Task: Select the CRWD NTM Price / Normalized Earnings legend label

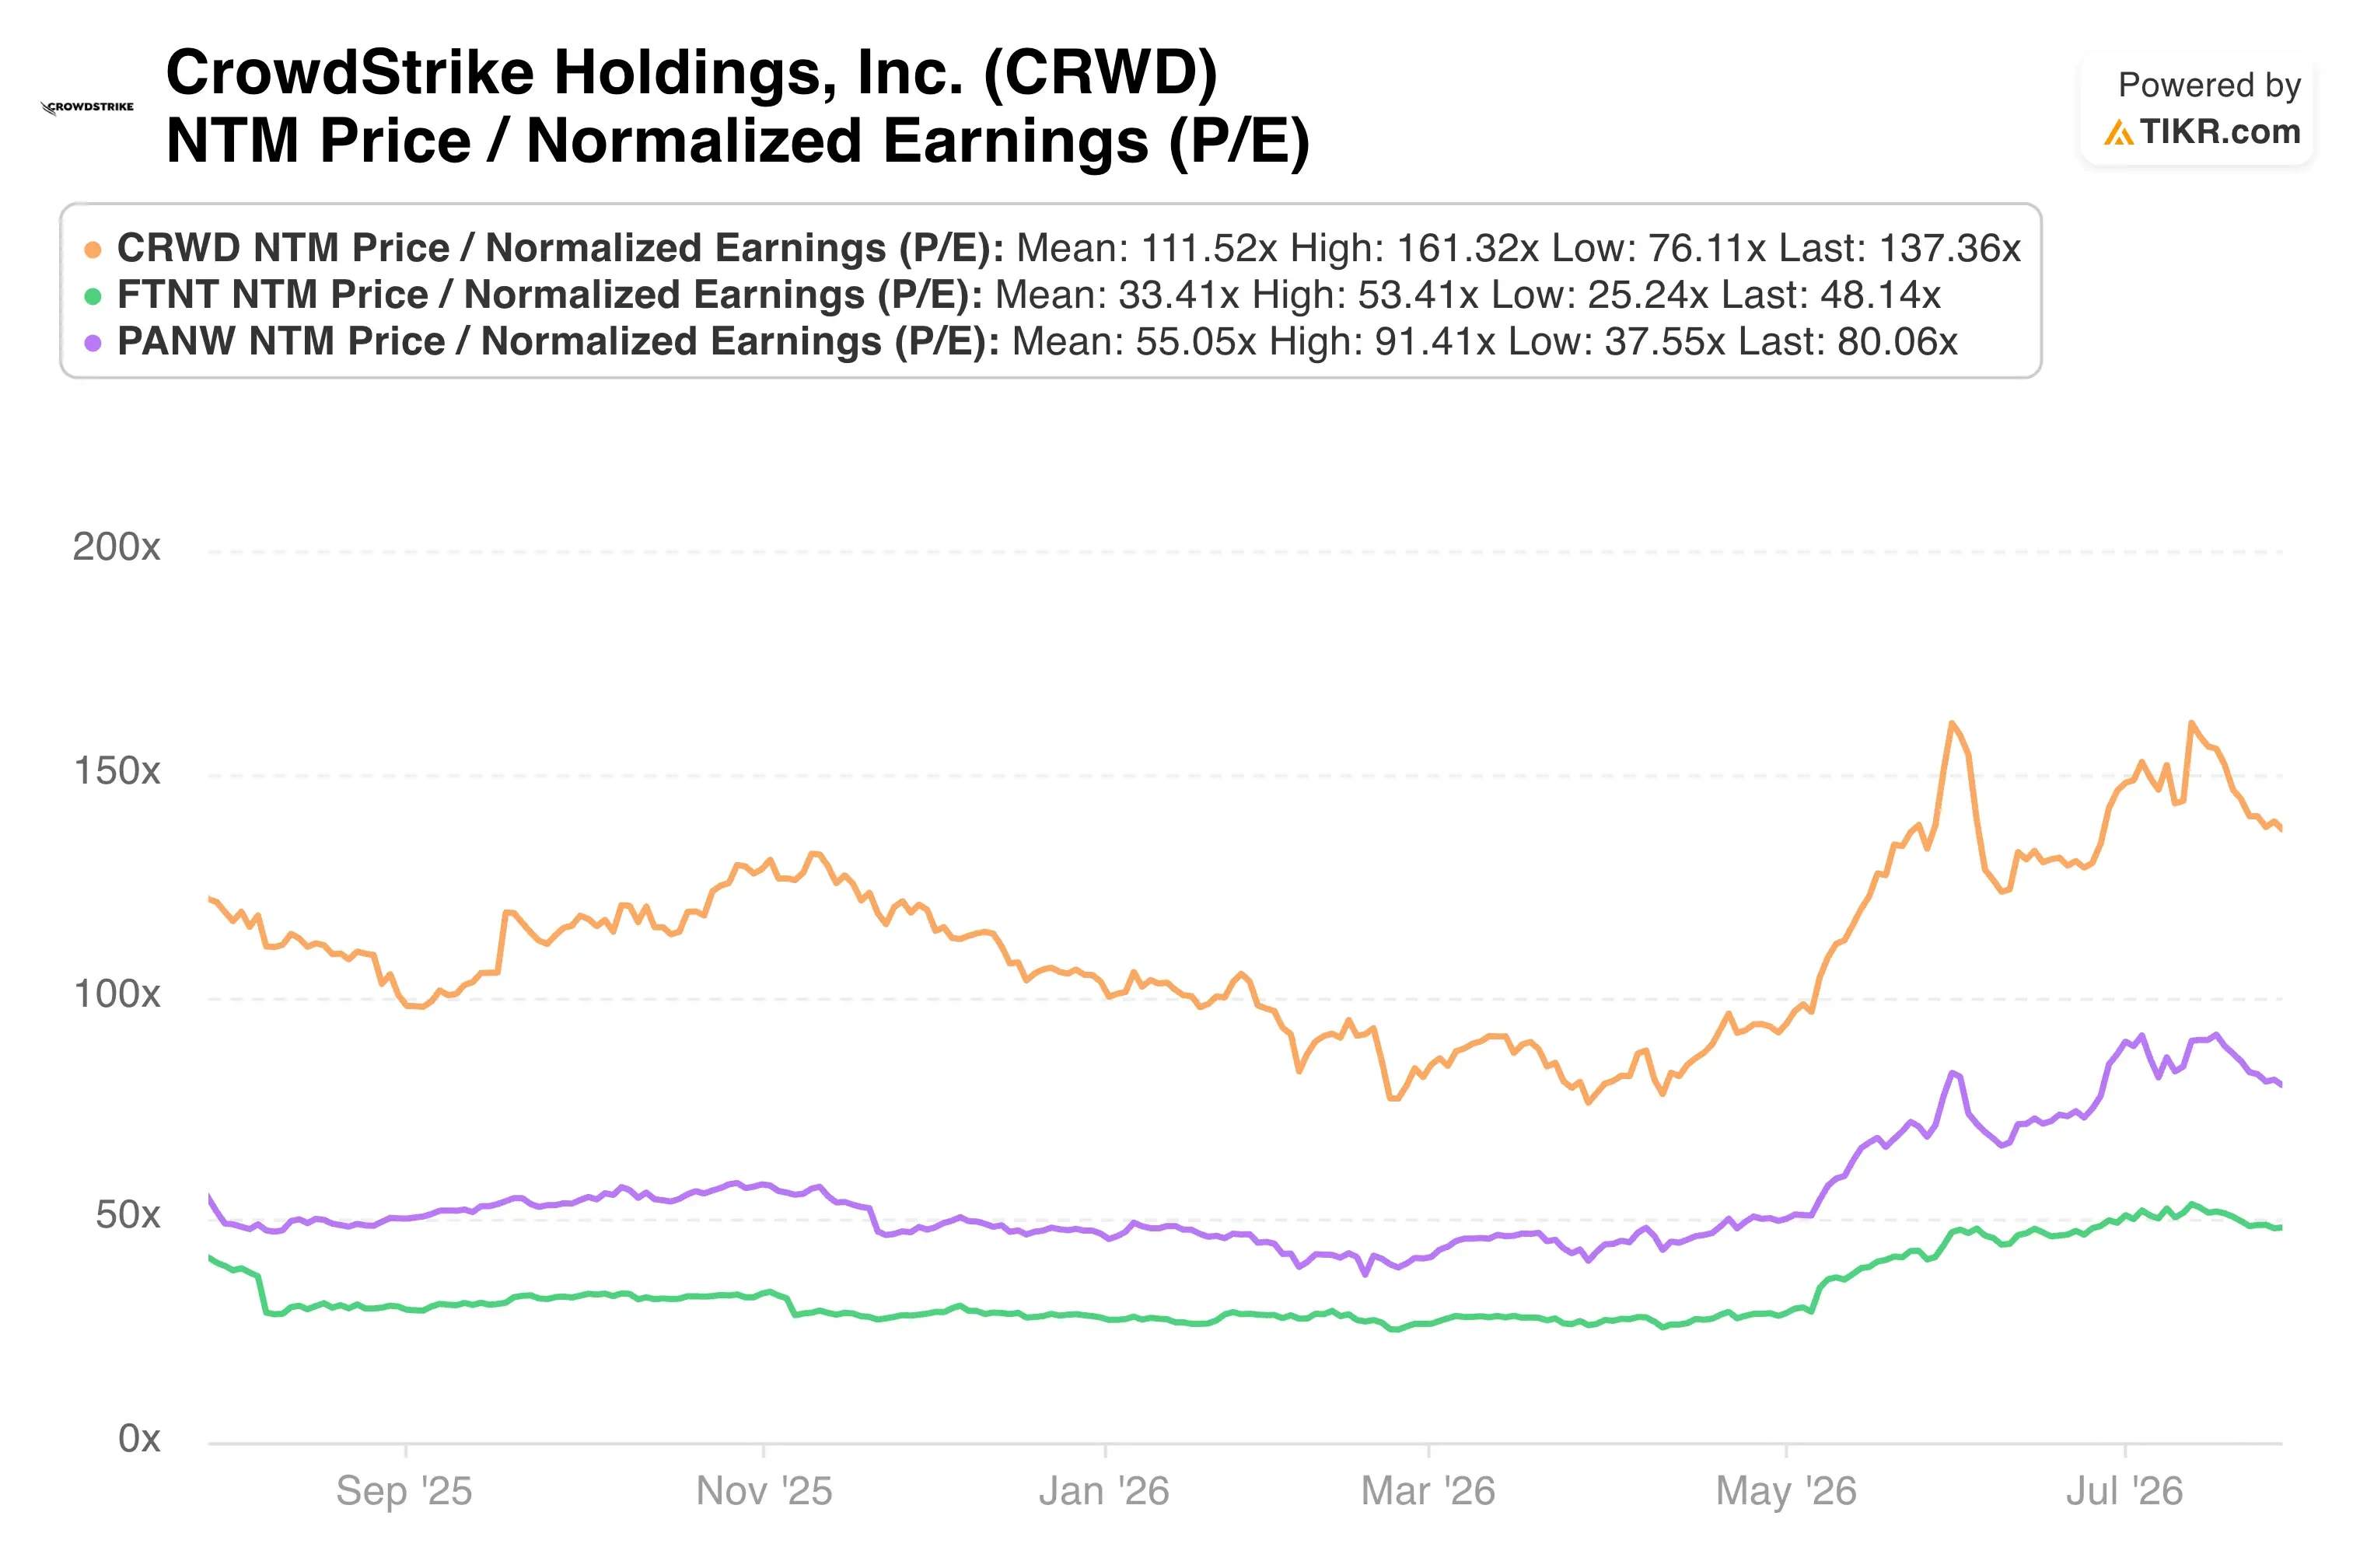Action: click(x=561, y=248)
